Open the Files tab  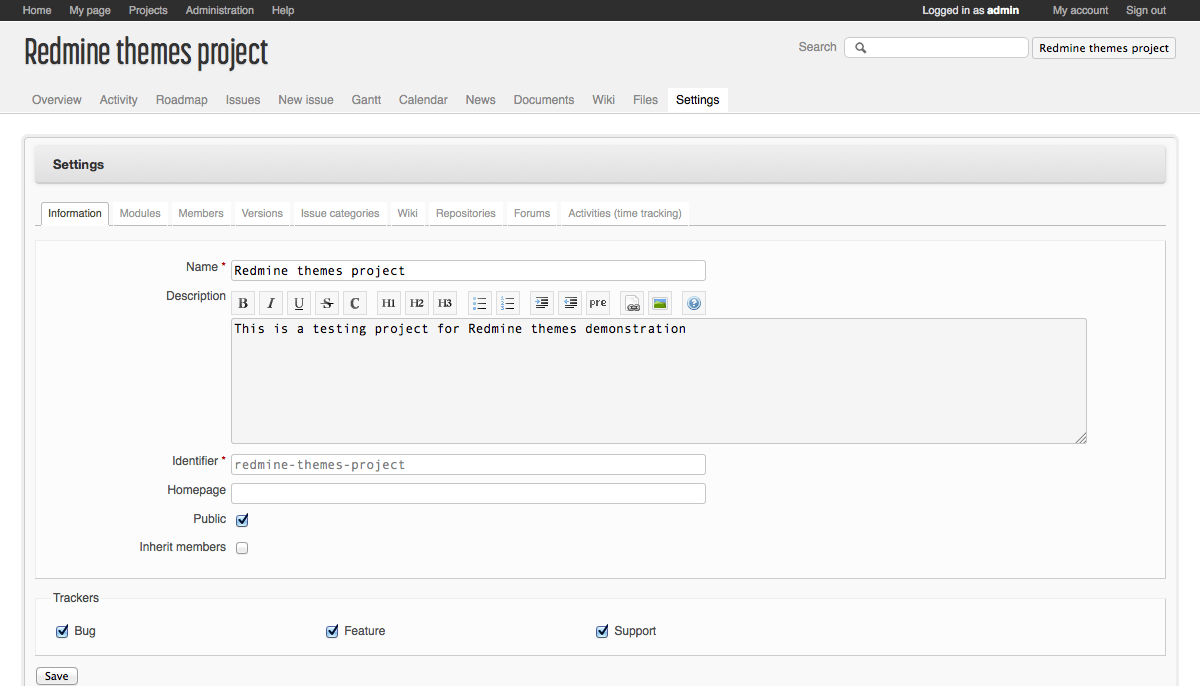click(646, 100)
